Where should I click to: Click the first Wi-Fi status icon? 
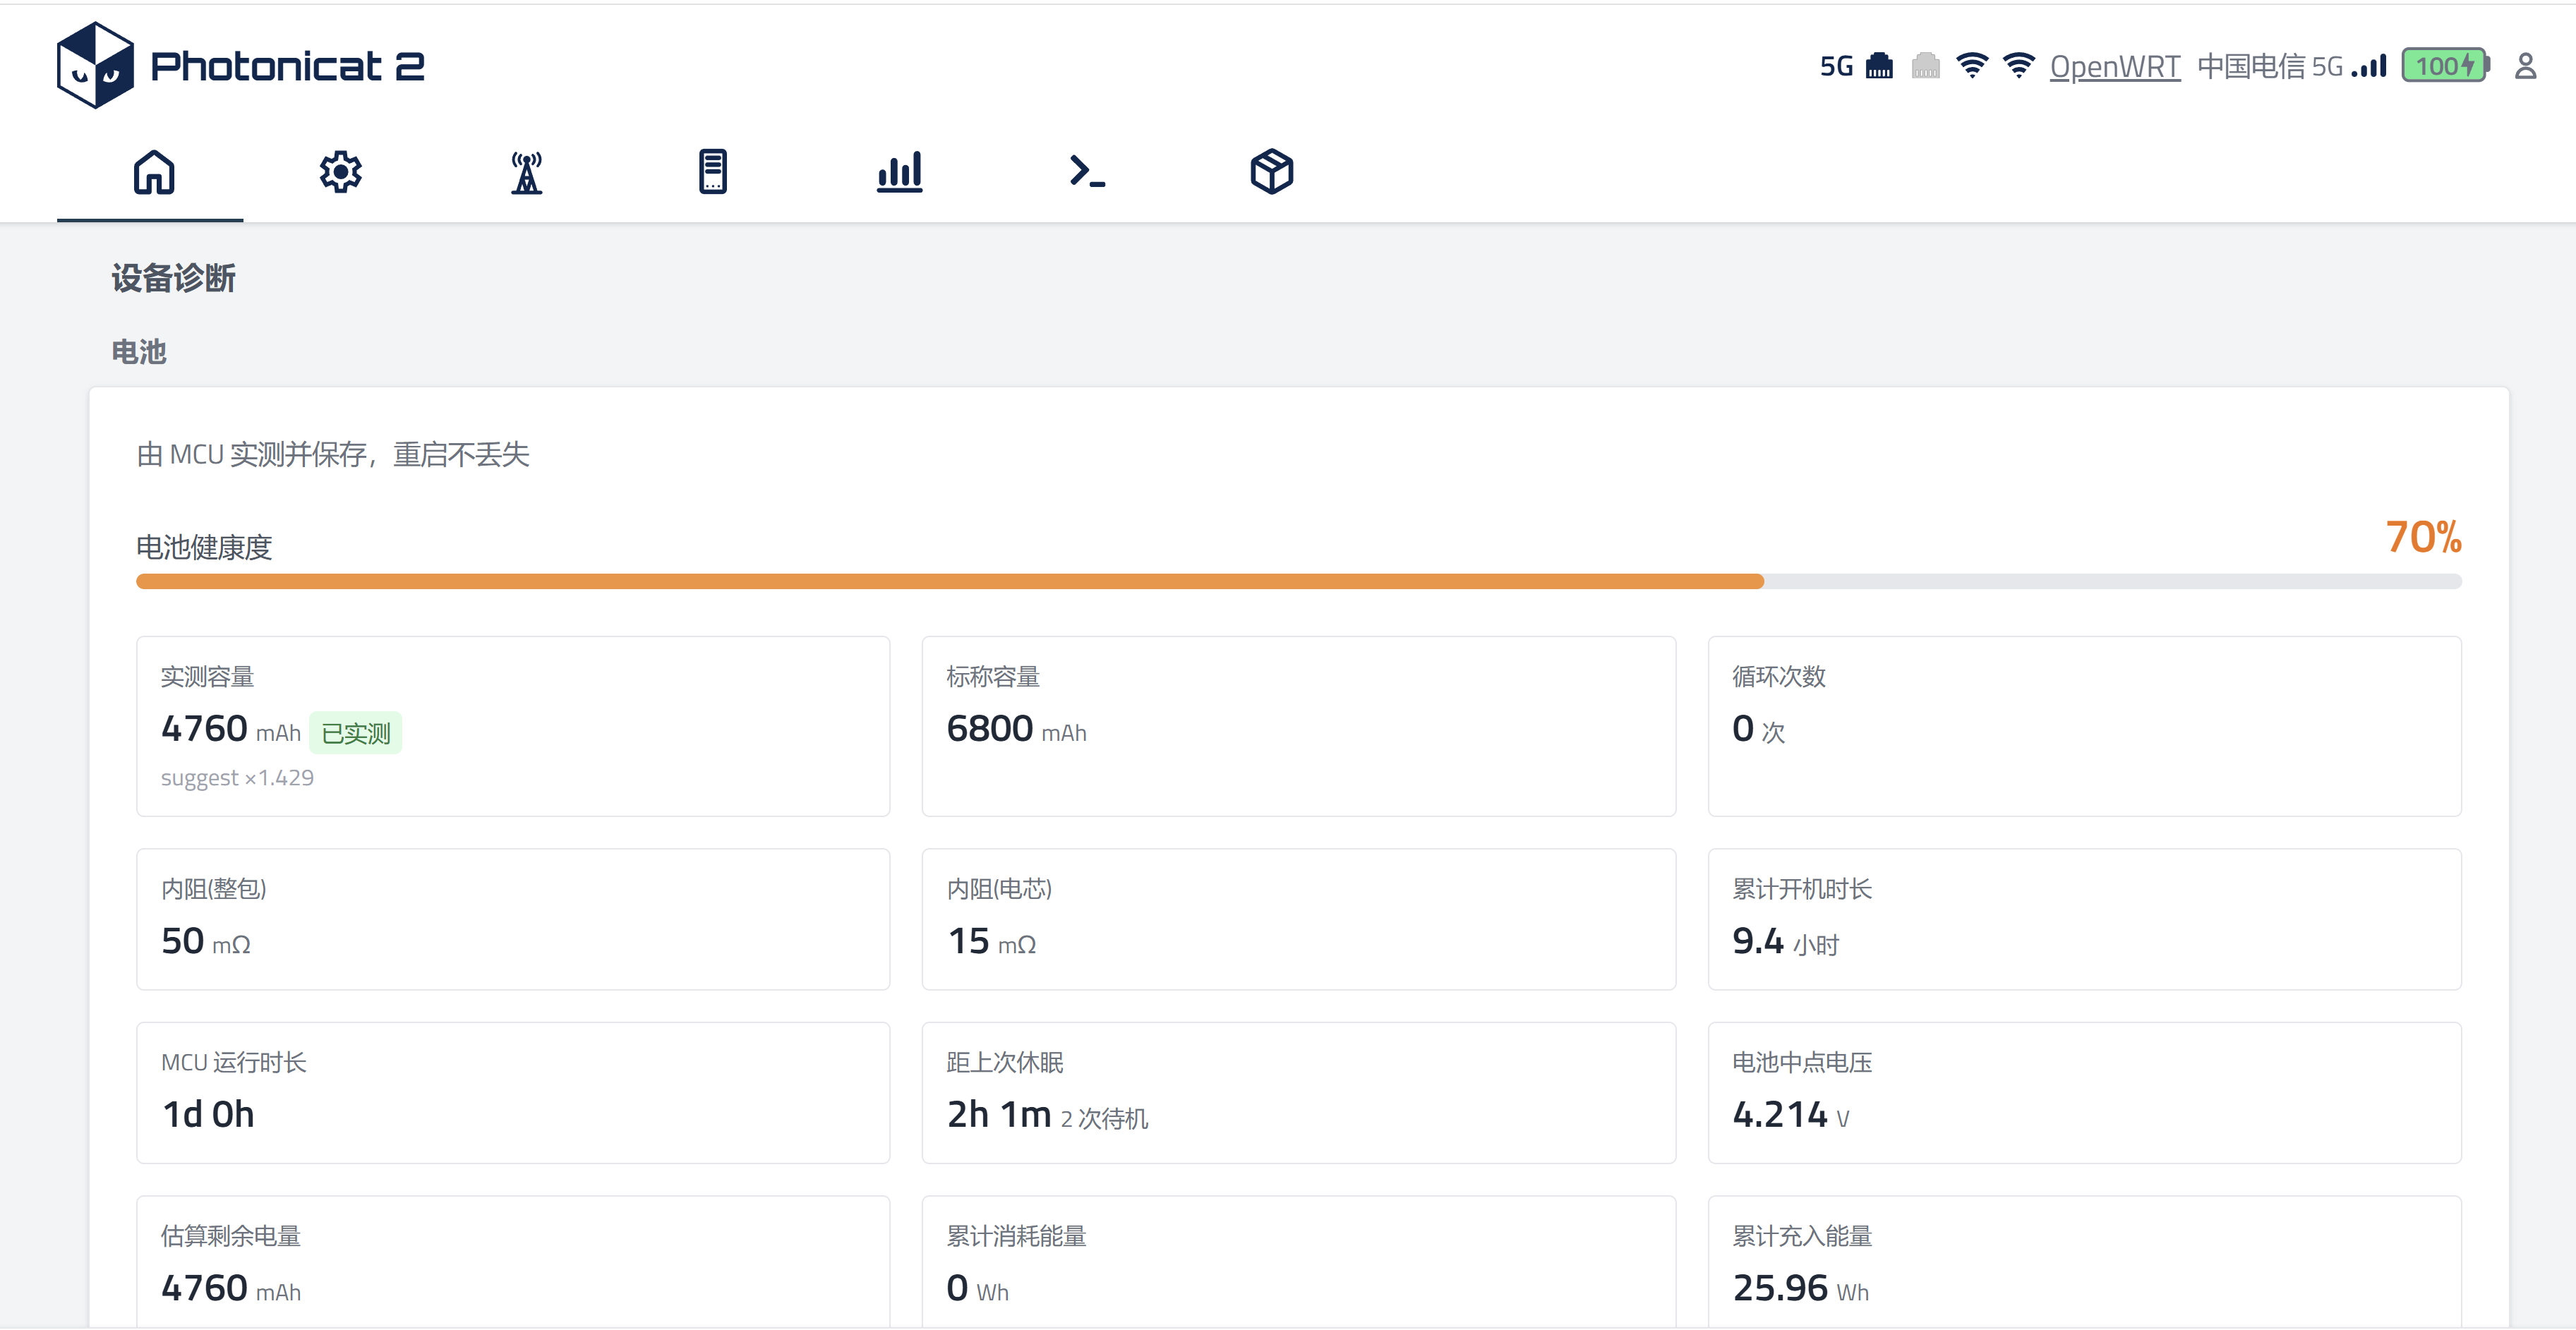1972,66
